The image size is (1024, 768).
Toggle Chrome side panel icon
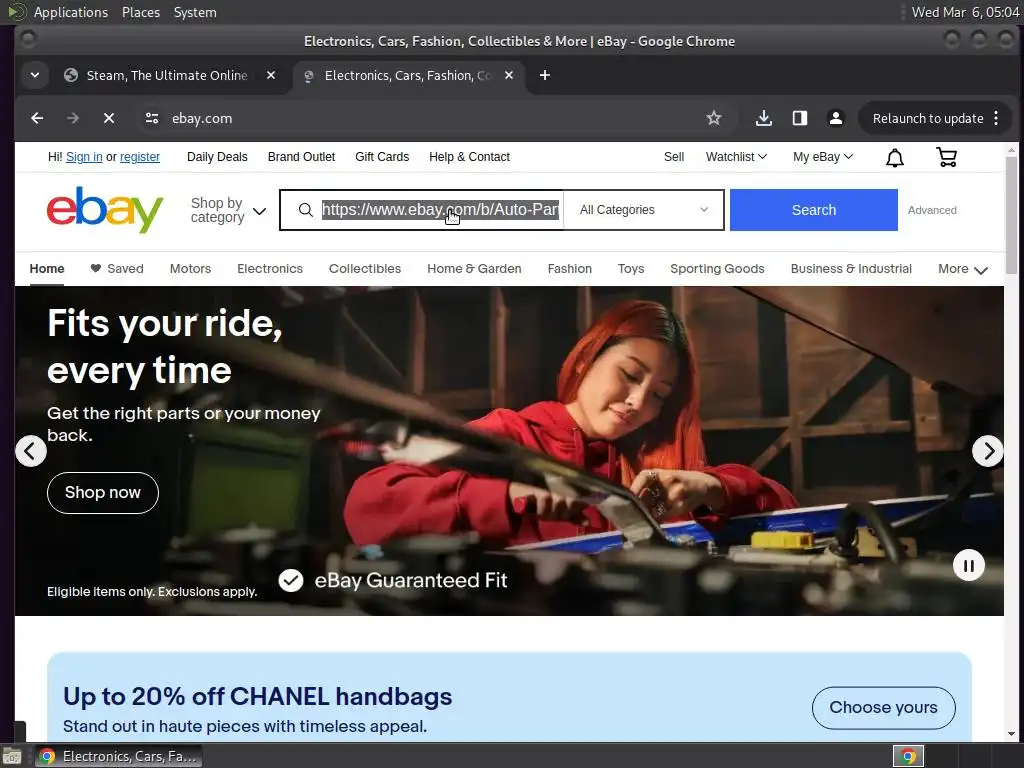(799, 118)
